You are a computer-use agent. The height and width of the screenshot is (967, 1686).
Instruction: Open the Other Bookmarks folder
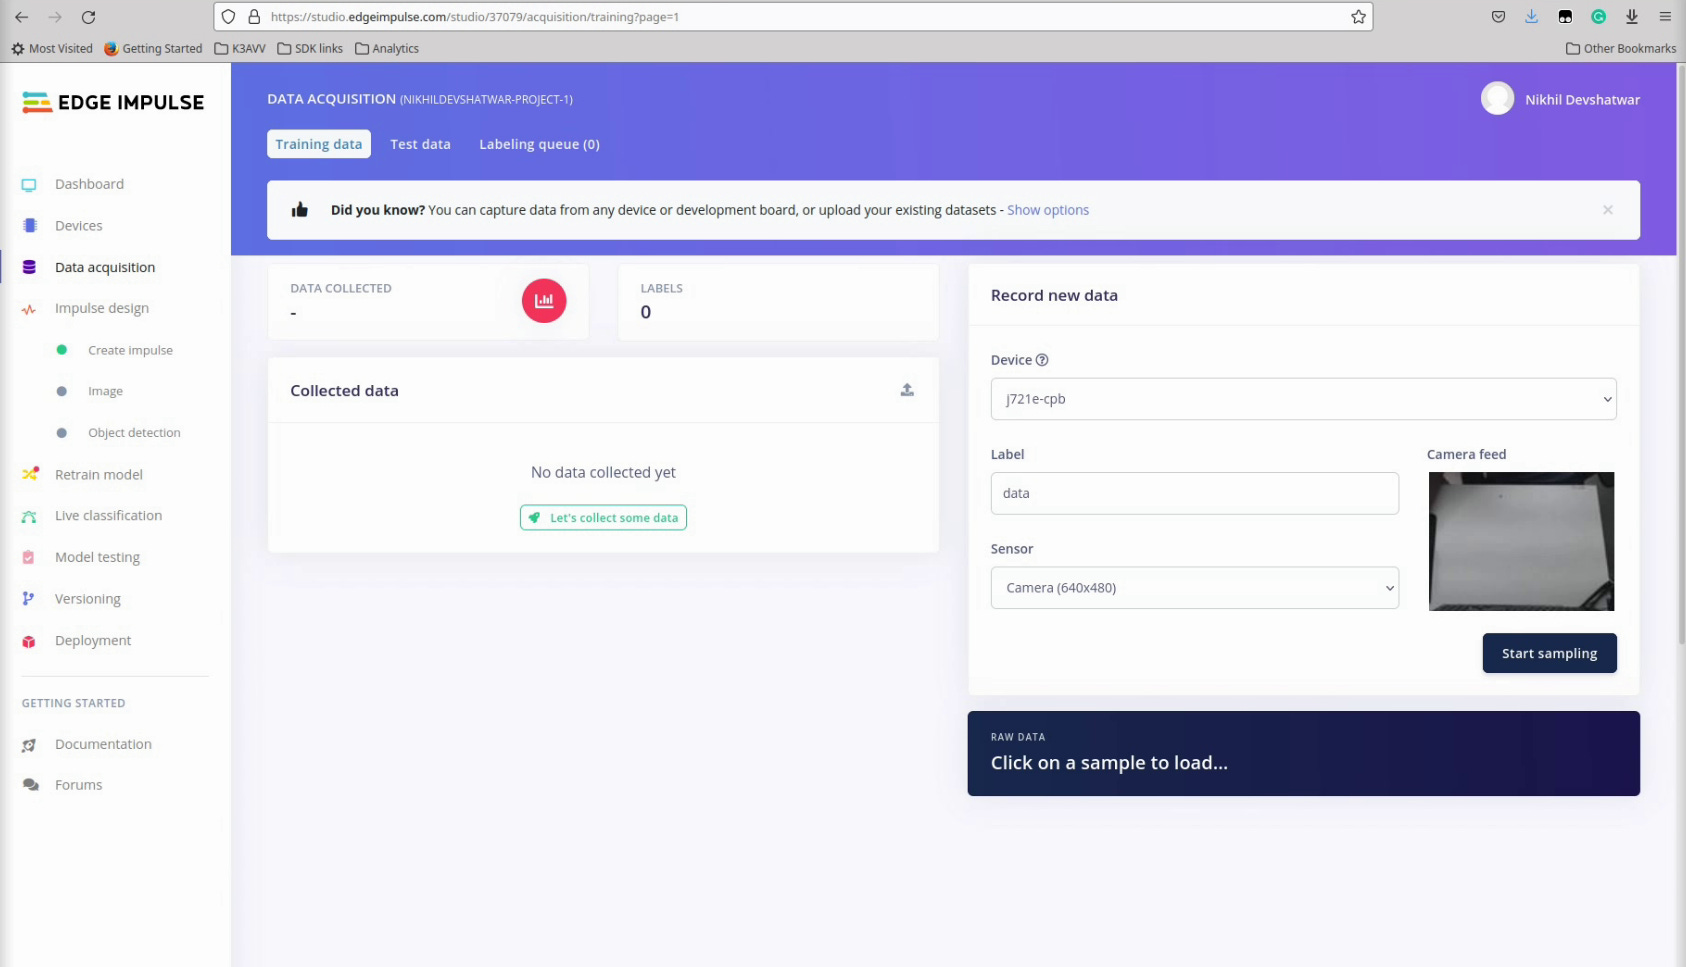pos(1621,48)
